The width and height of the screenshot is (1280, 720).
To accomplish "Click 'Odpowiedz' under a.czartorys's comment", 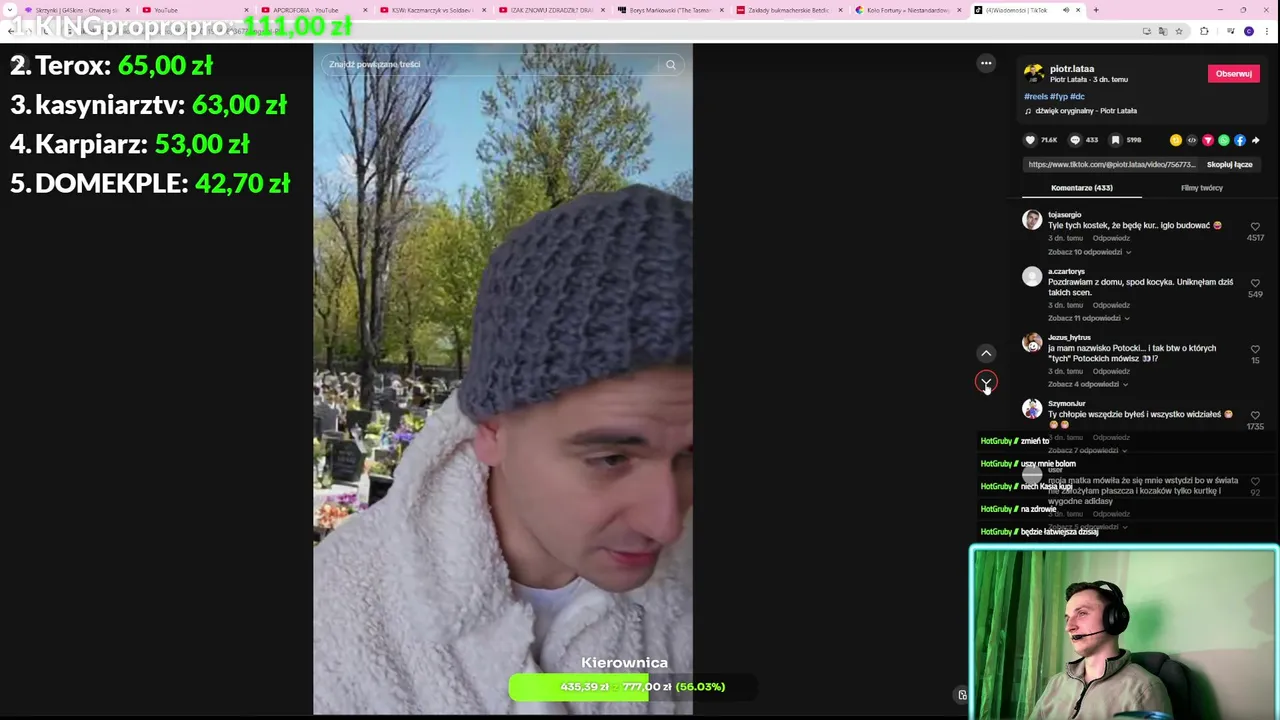I will pyautogui.click(x=1111, y=305).
